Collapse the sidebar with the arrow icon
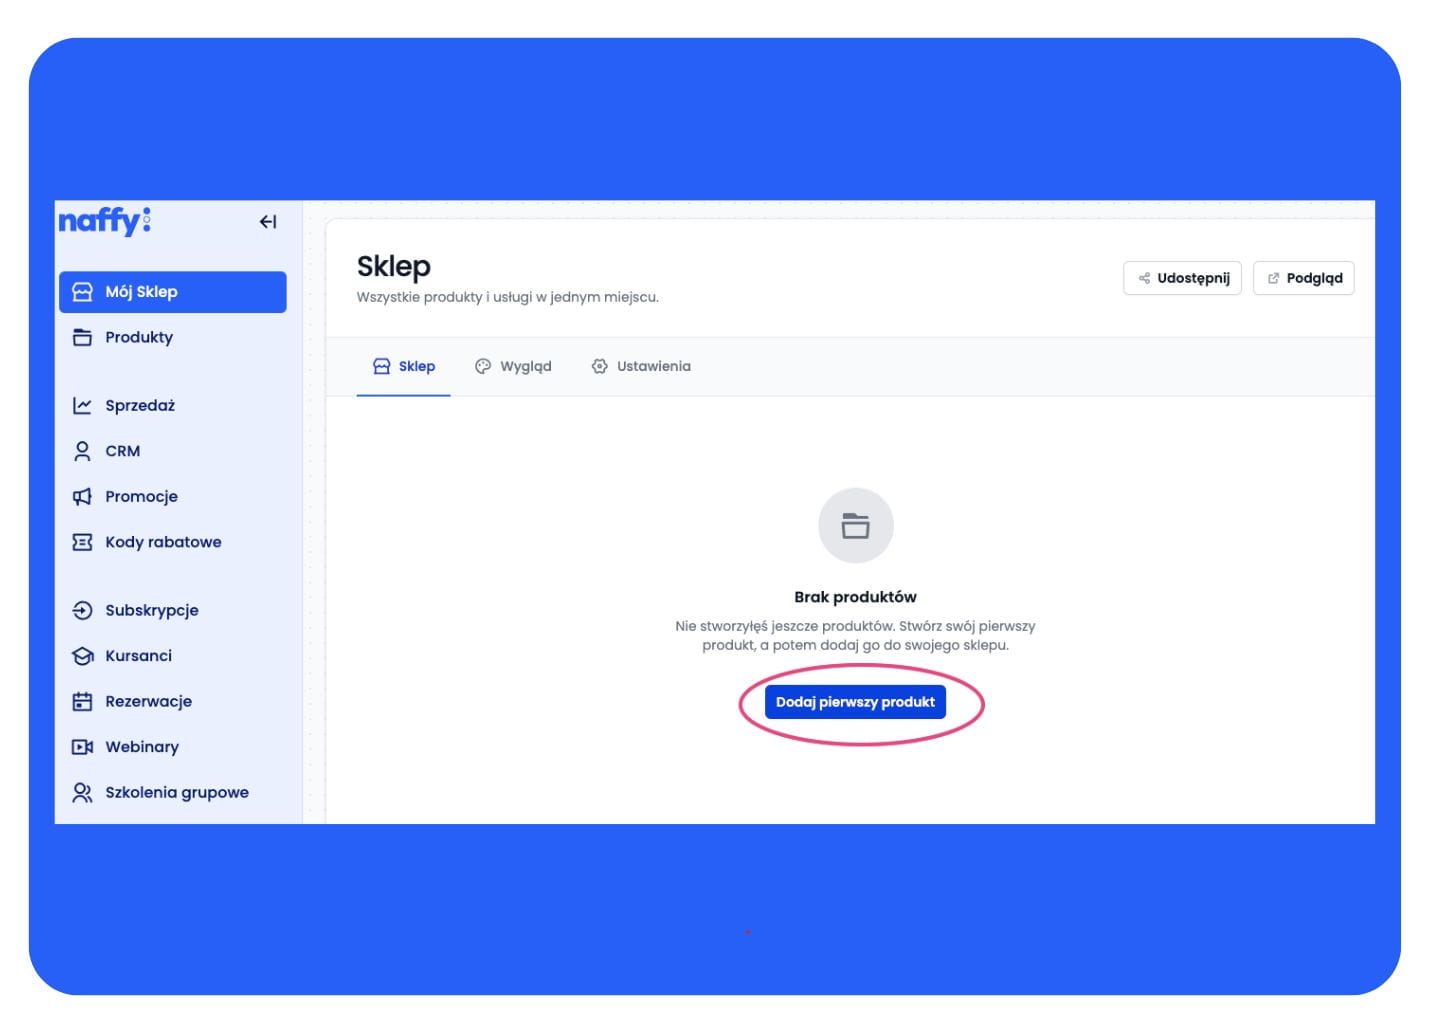Viewport: 1440px width, 1024px height. (x=267, y=222)
